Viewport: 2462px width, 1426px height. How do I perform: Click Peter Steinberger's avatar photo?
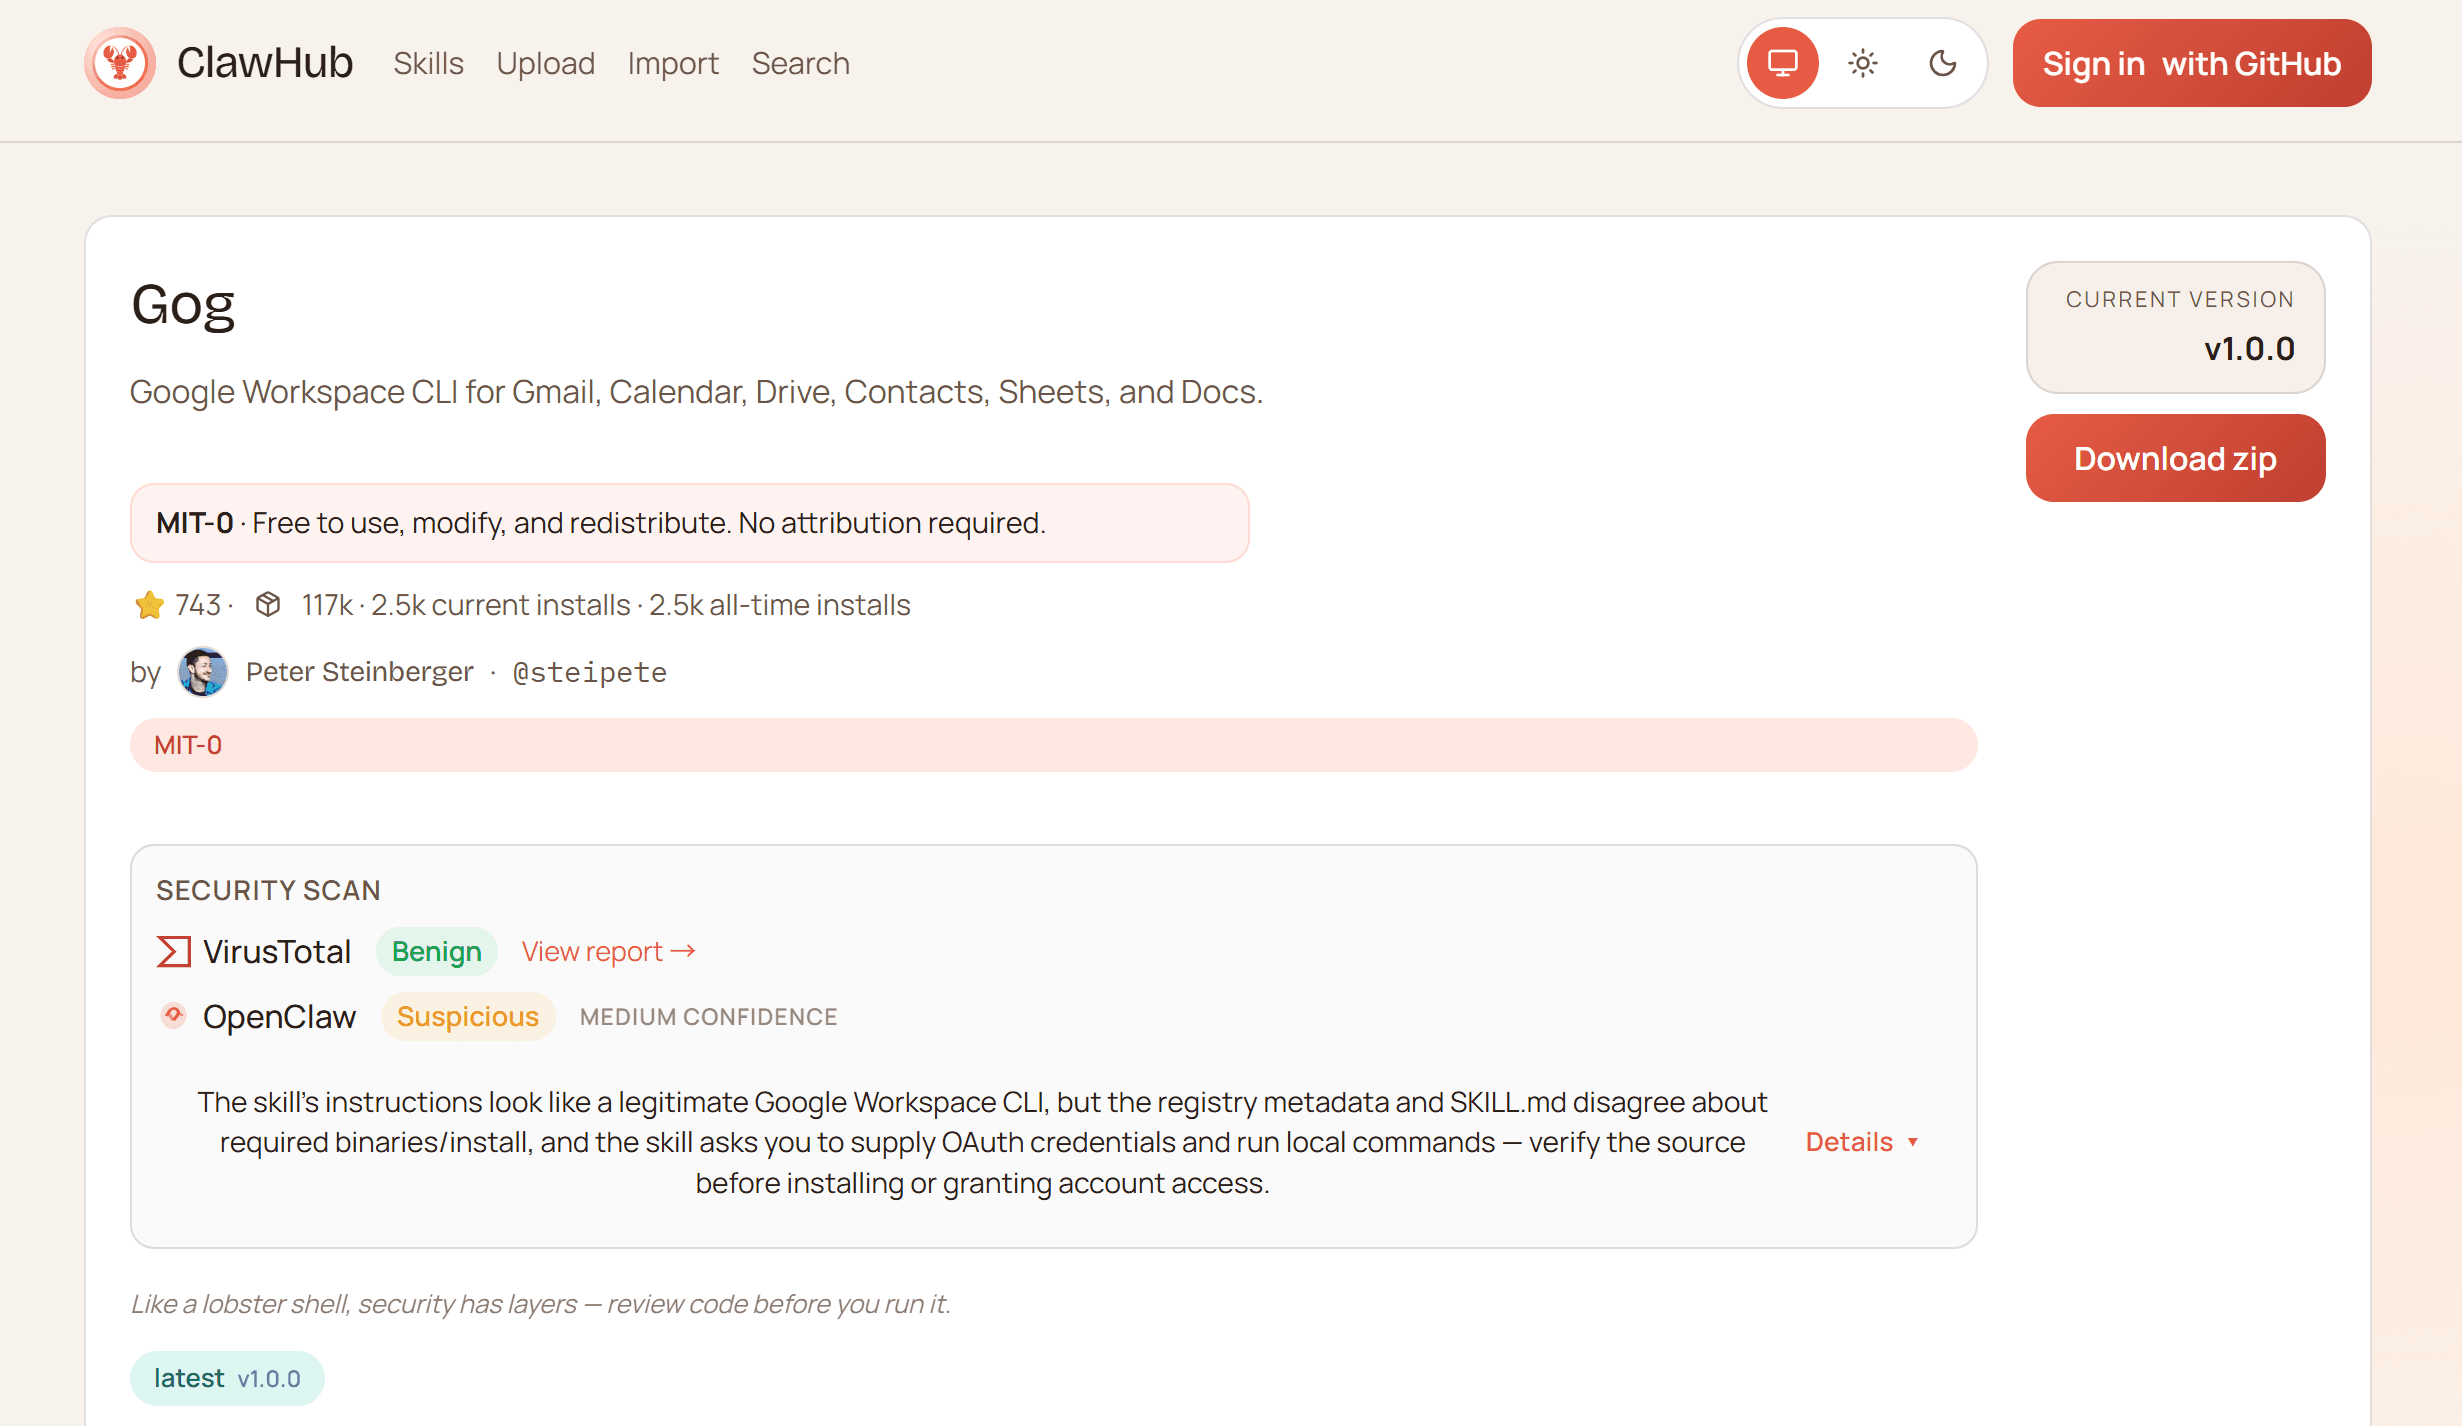click(202, 672)
